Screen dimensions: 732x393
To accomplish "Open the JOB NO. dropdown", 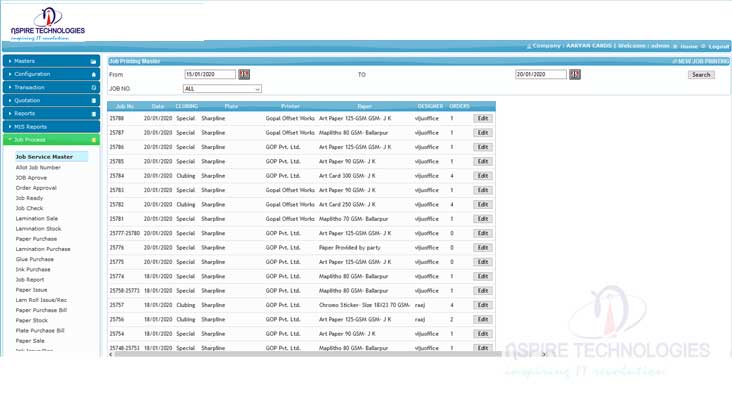I will (222, 89).
